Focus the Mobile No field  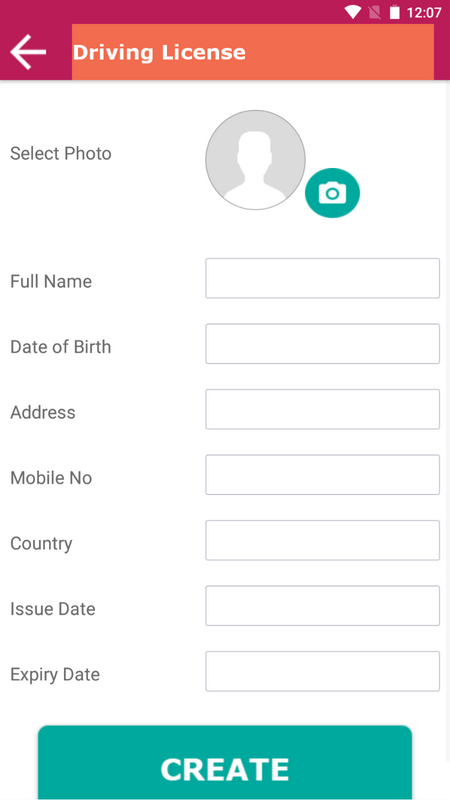322,474
